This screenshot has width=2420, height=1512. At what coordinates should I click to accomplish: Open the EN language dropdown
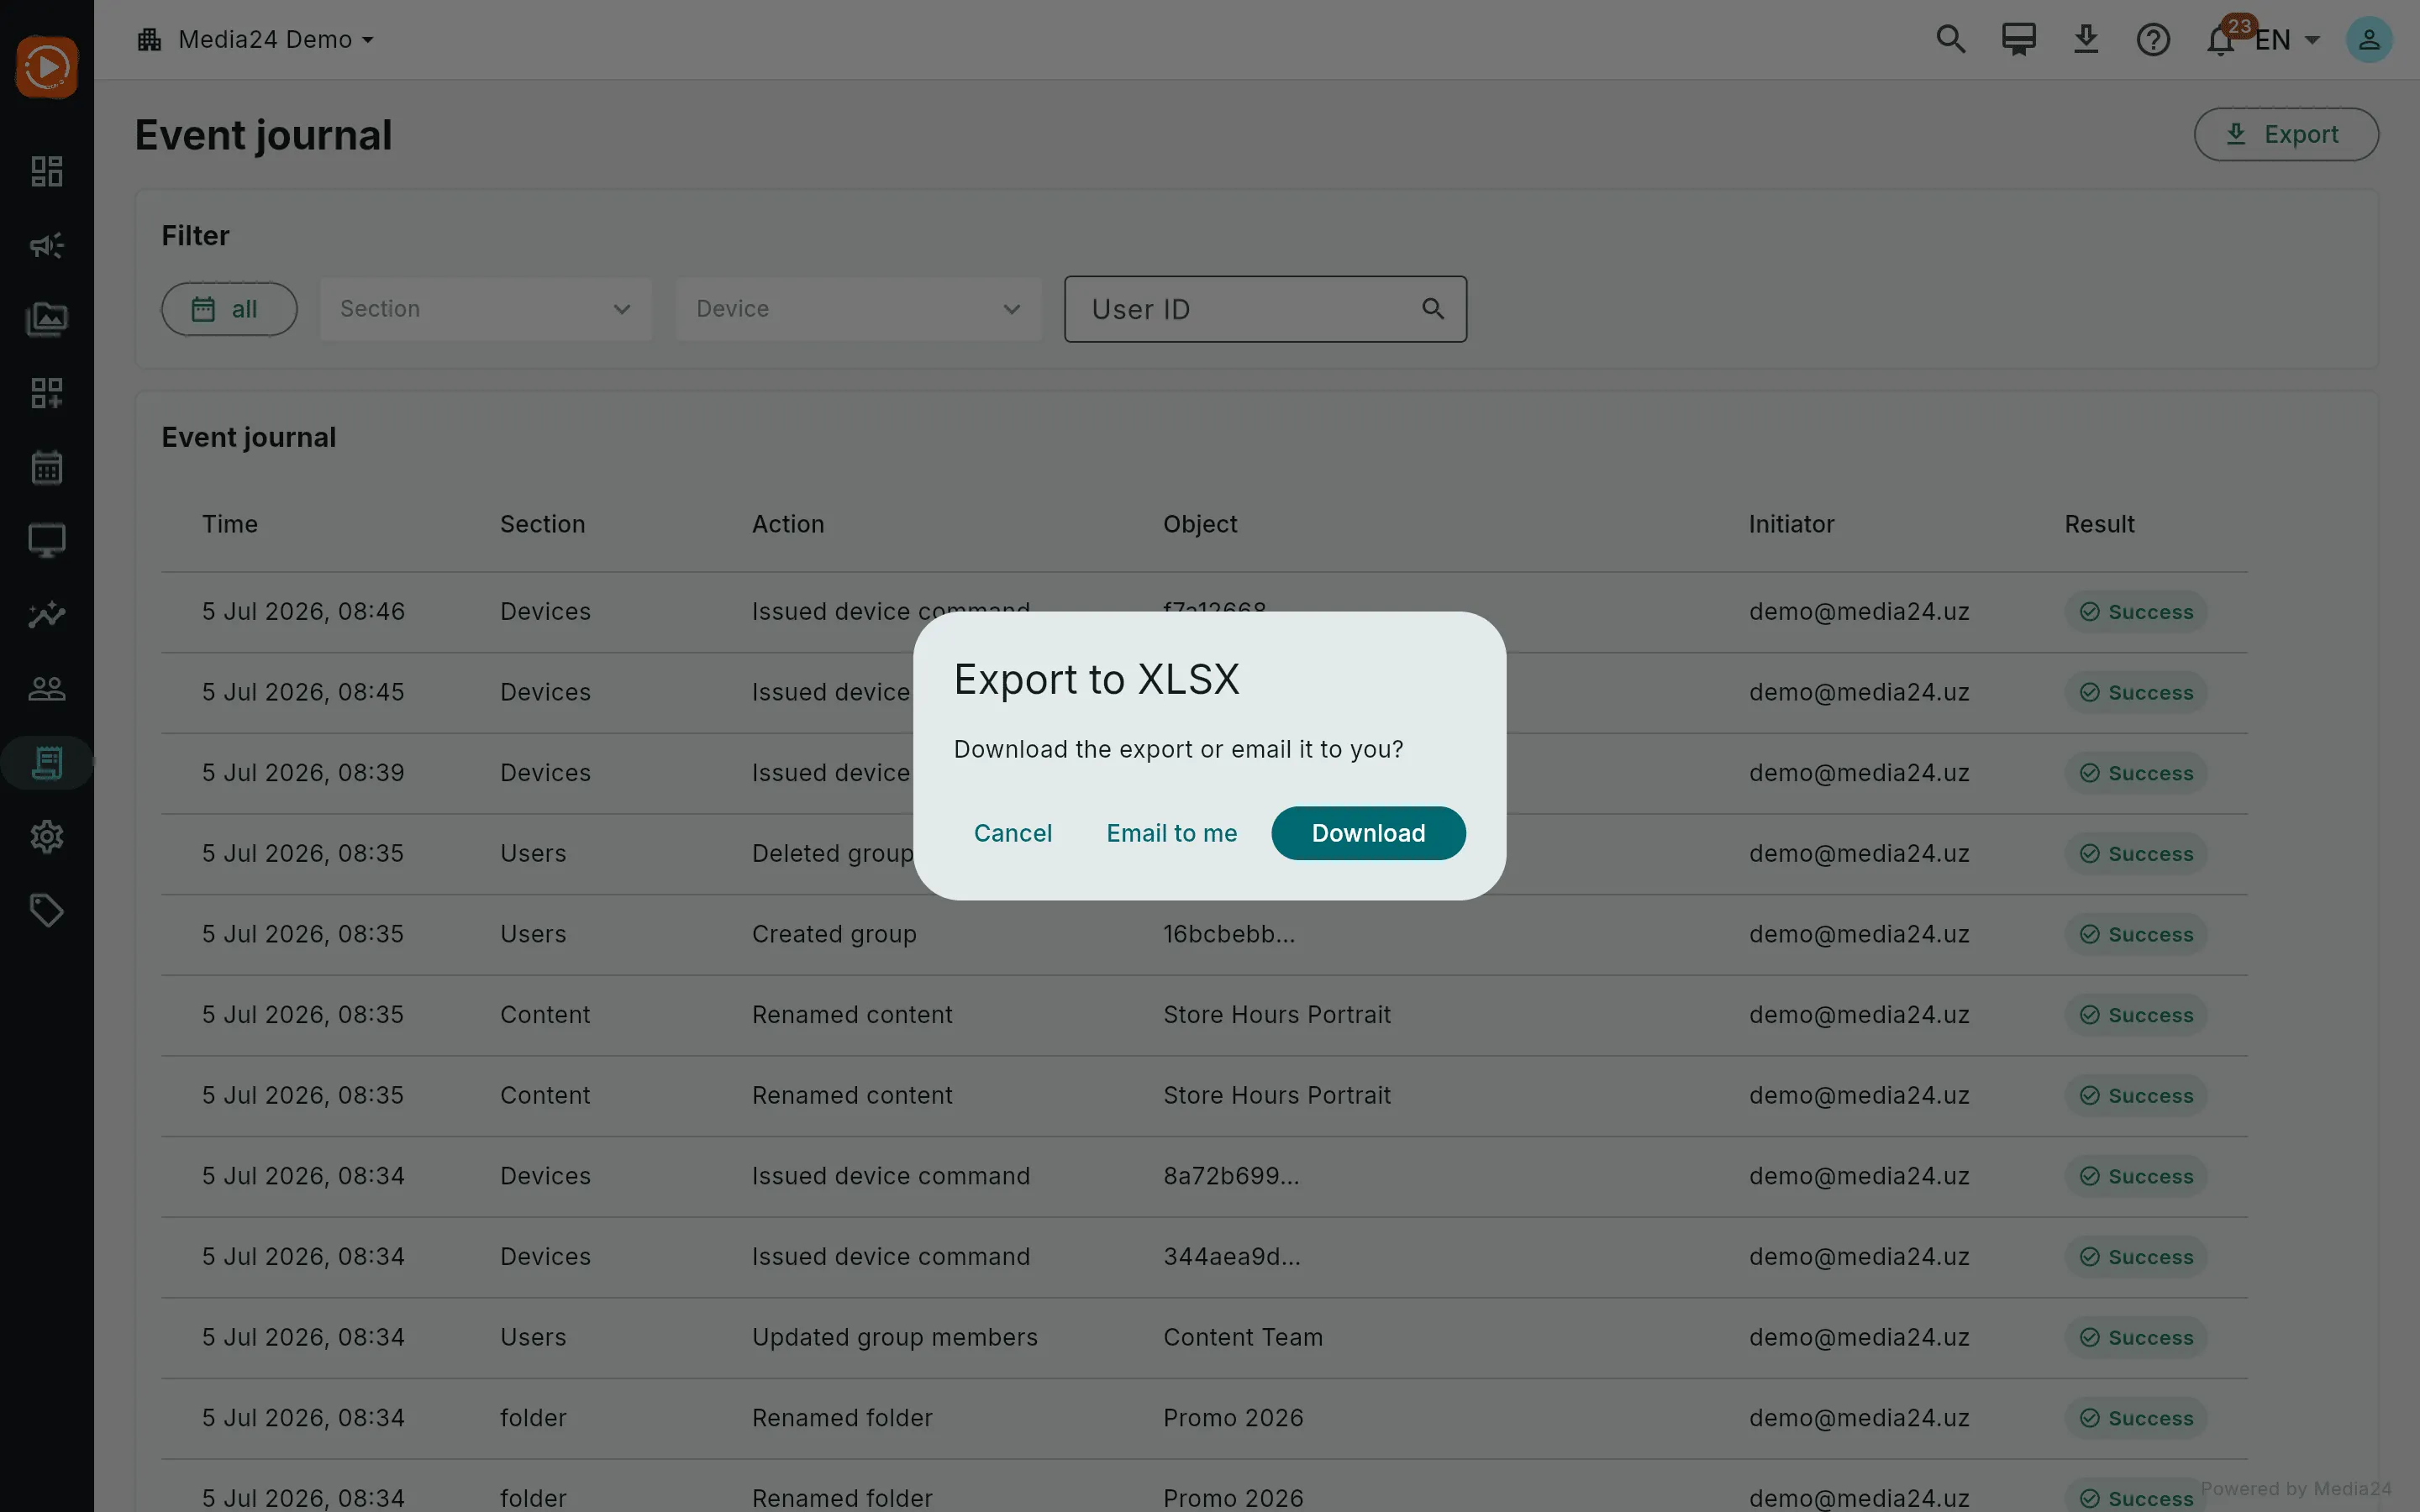2288,39
